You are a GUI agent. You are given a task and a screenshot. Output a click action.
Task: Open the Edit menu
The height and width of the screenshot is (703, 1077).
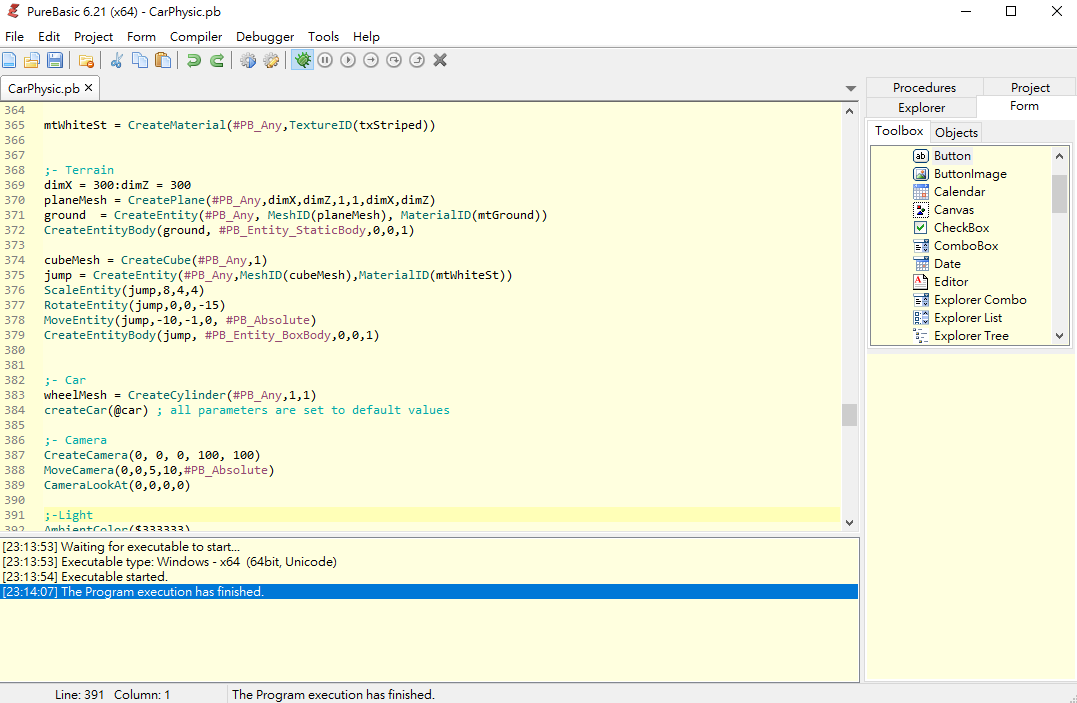49,36
